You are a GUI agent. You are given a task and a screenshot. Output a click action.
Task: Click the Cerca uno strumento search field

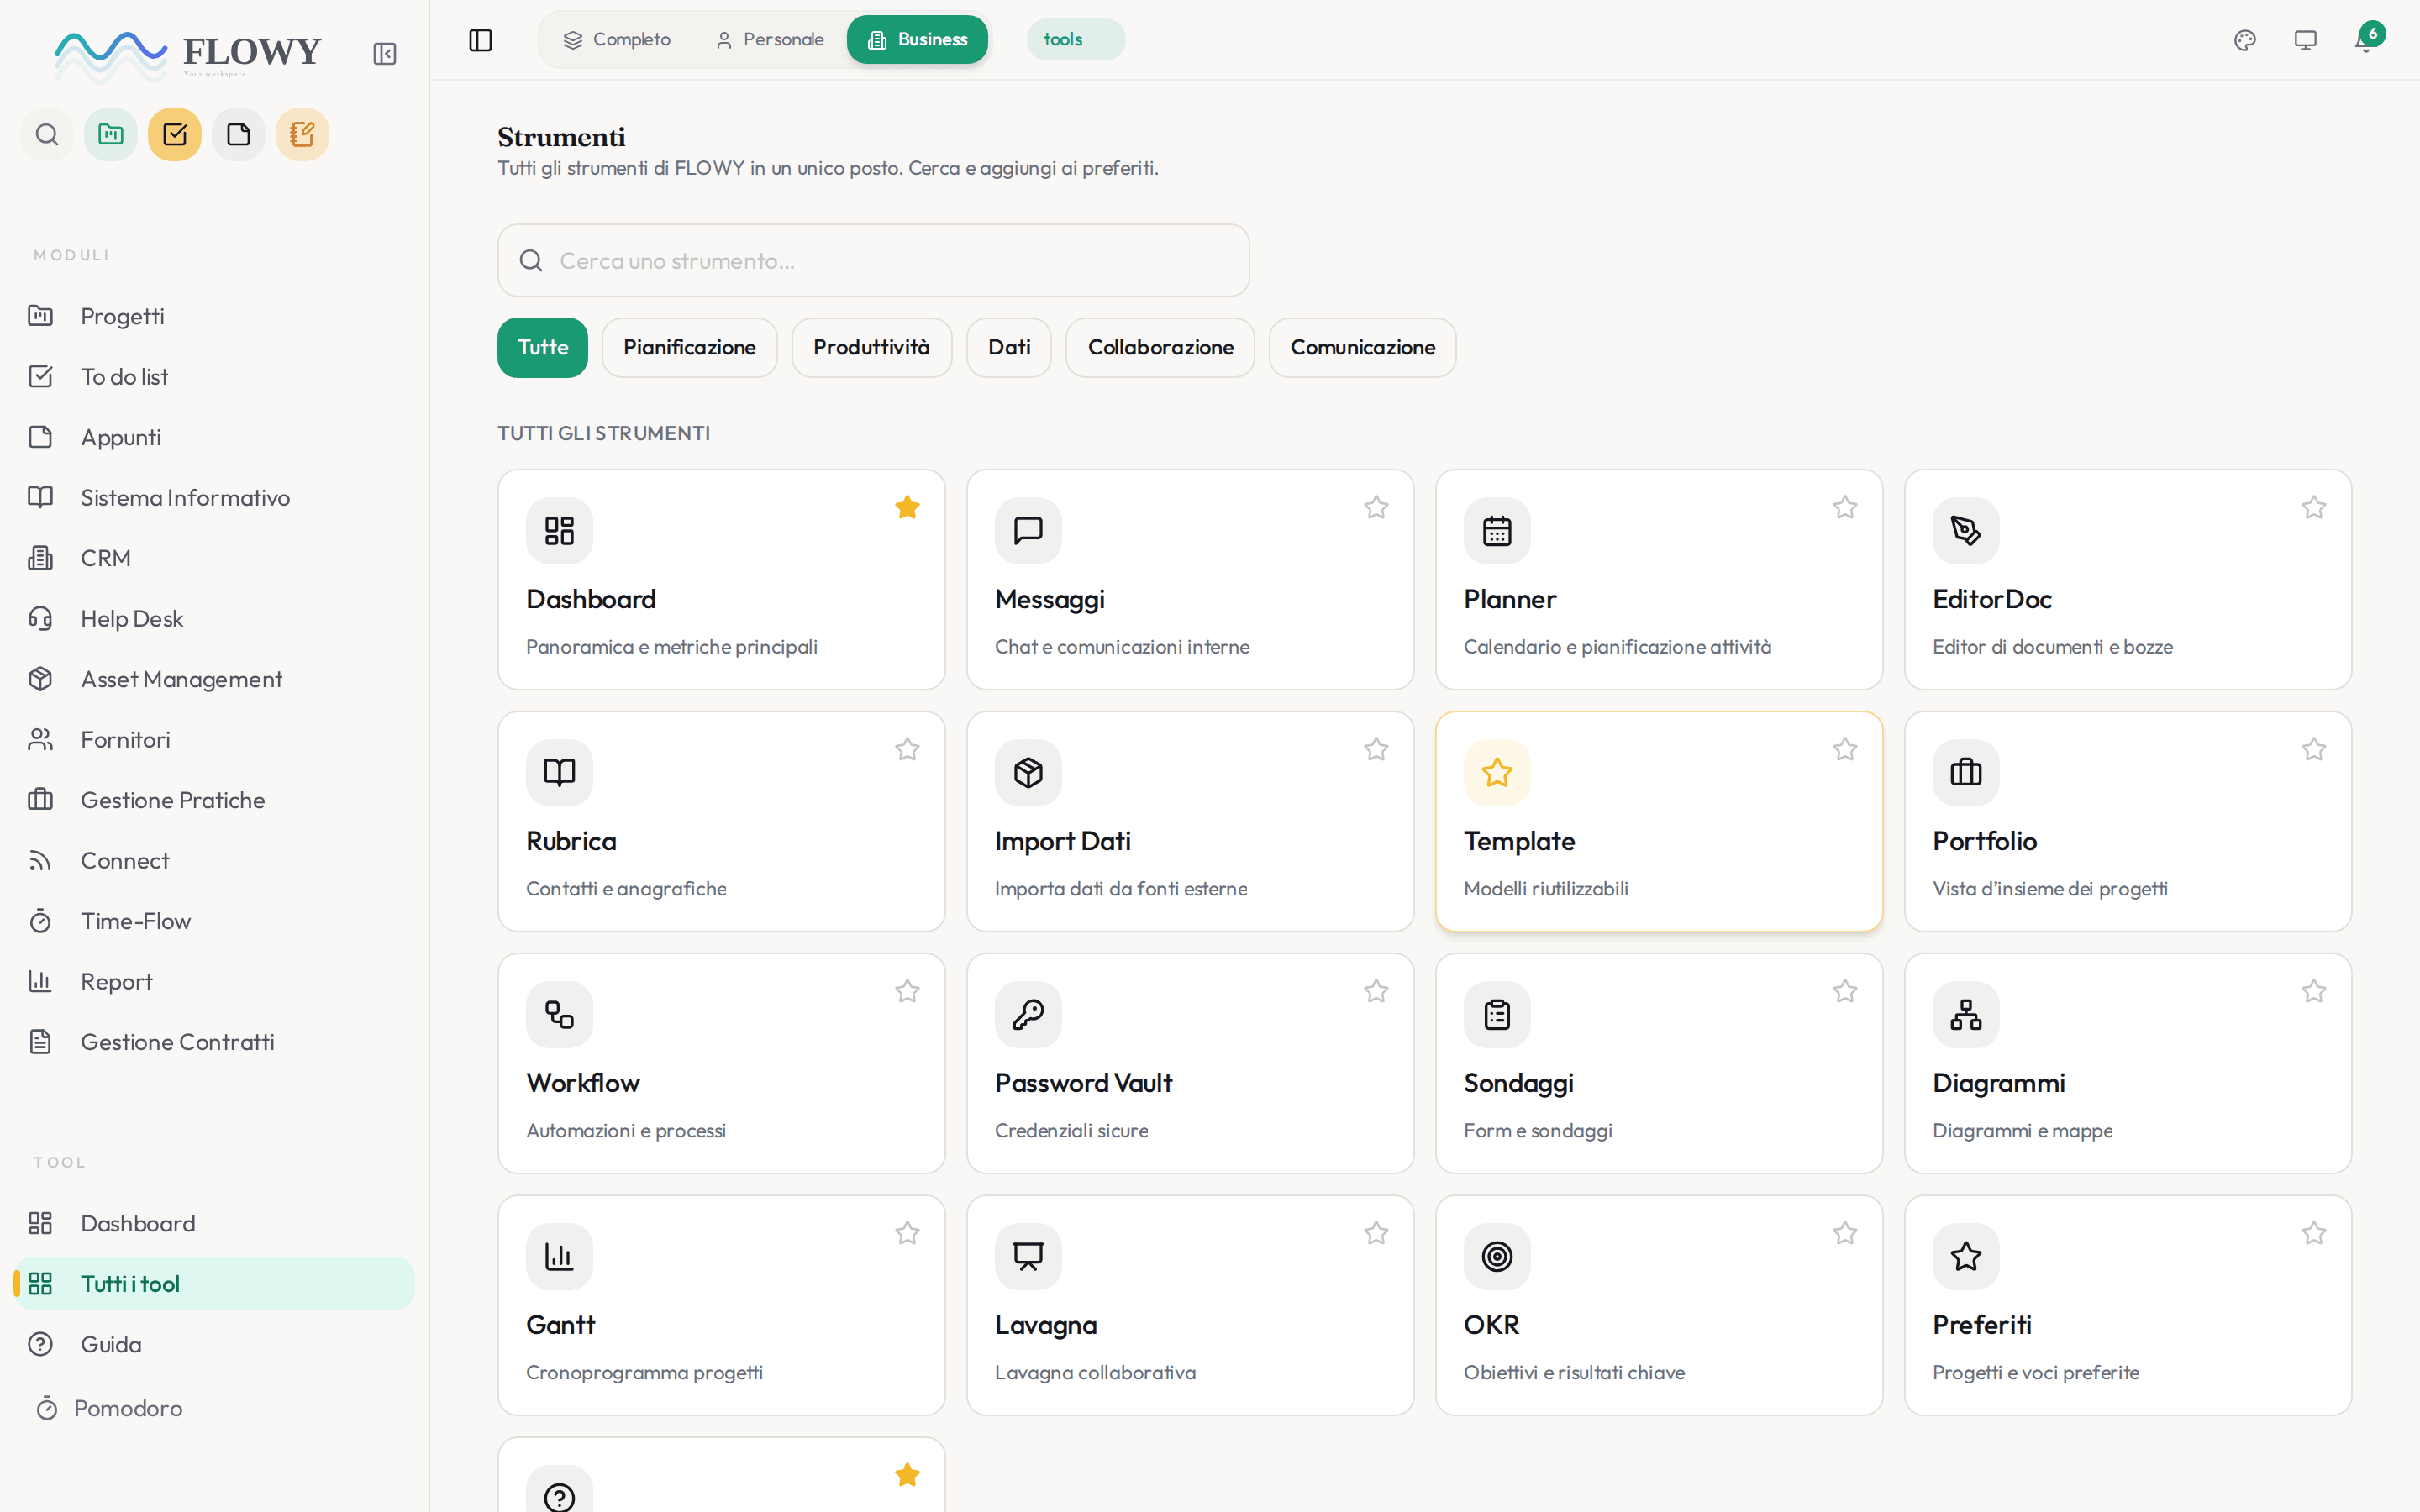point(873,260)
